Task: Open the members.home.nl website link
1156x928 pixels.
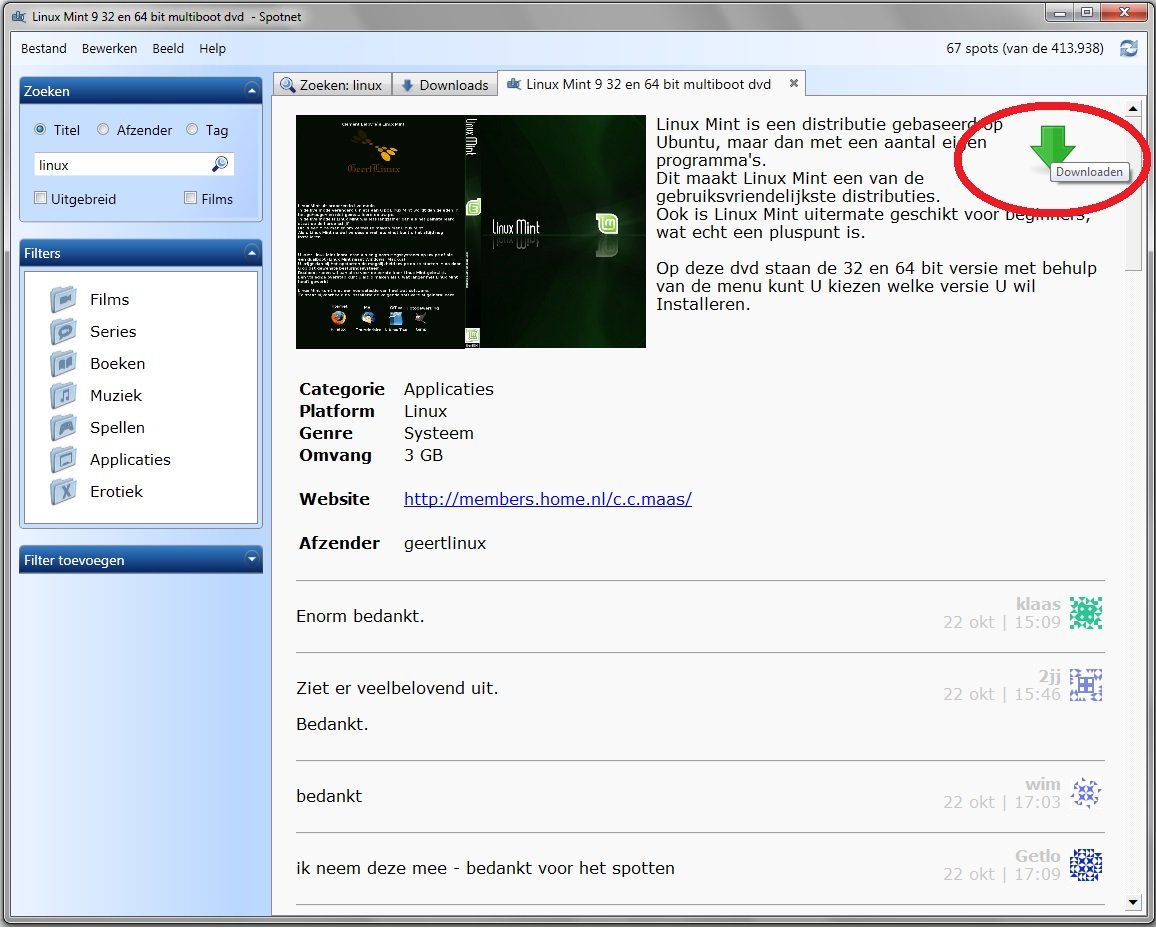Action: [547, 499]
